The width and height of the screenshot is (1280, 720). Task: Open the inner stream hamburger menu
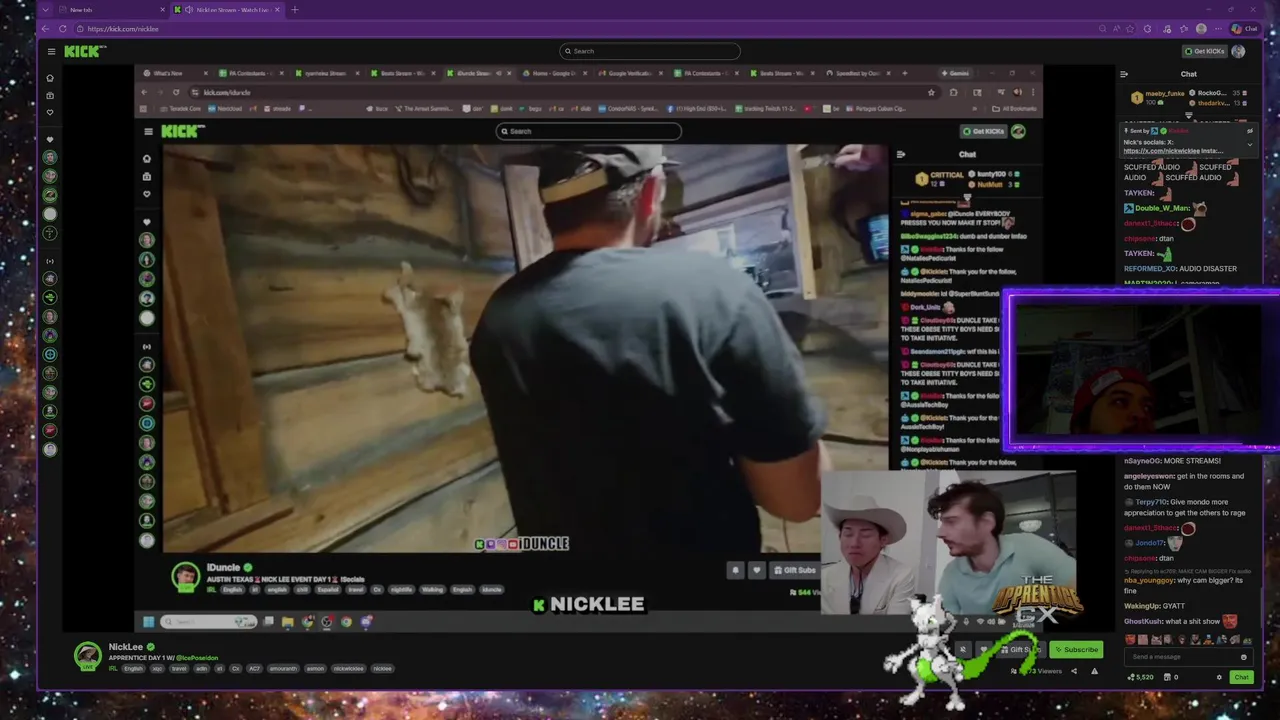148,131
